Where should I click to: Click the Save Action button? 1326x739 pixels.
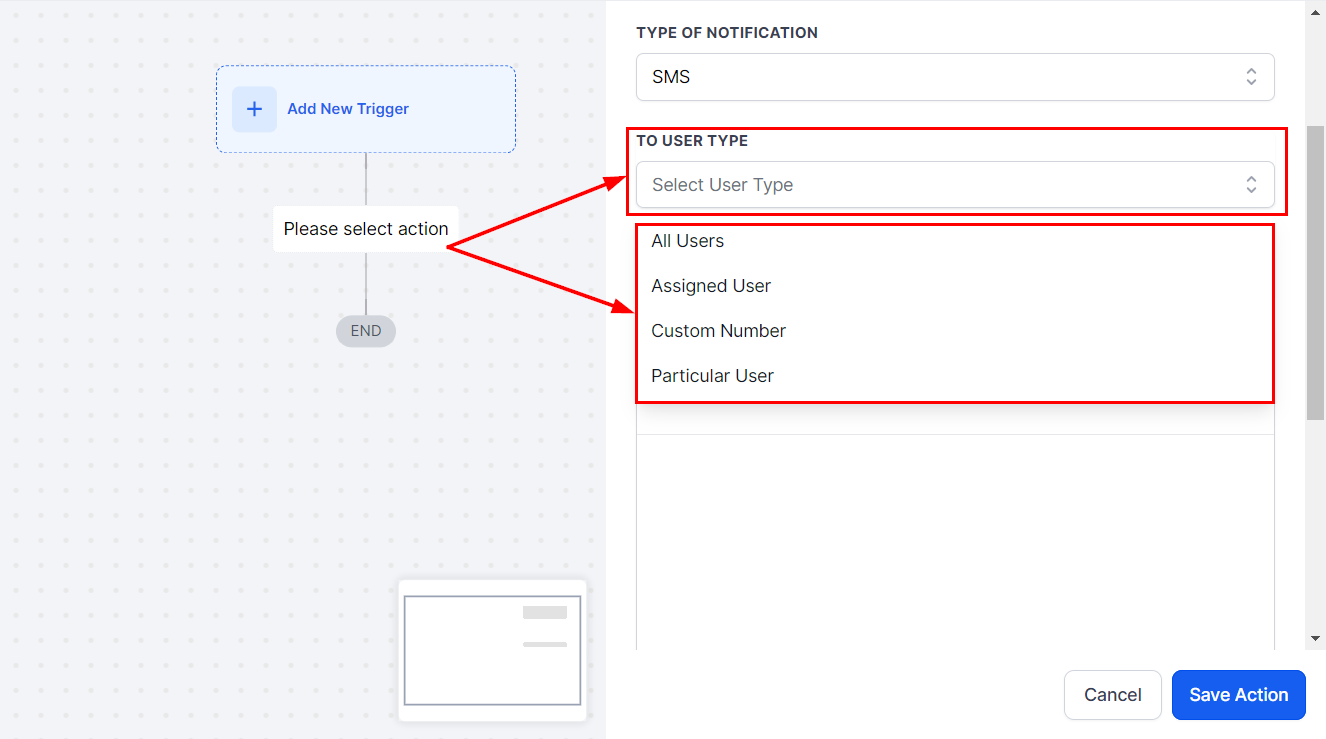coord(1238,695)
